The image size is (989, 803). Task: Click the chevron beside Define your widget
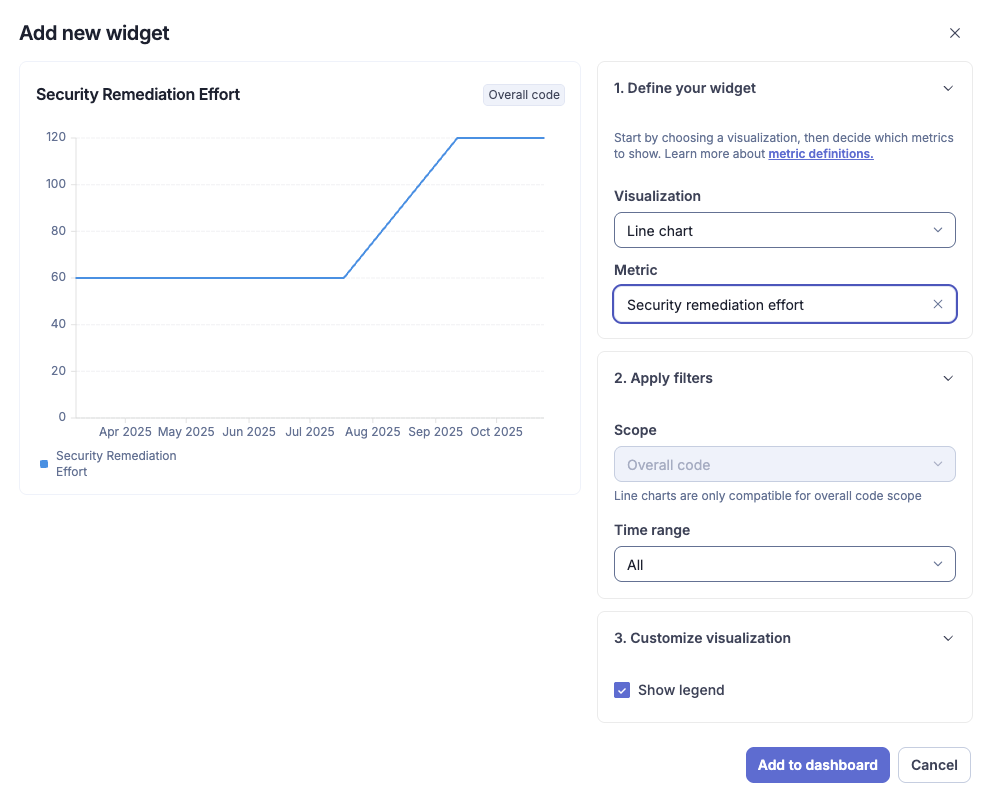pos(948,88)
